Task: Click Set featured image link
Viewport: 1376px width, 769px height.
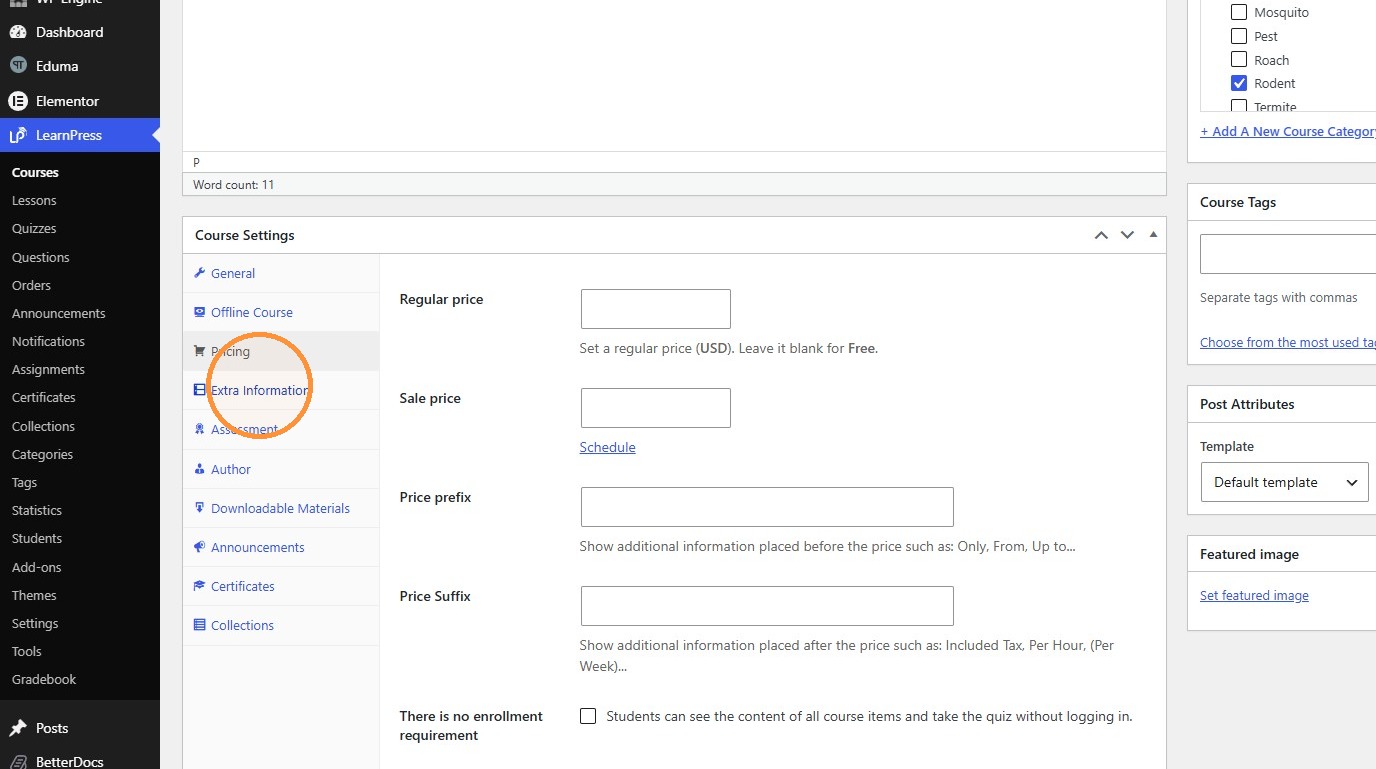Action: 1254,595
